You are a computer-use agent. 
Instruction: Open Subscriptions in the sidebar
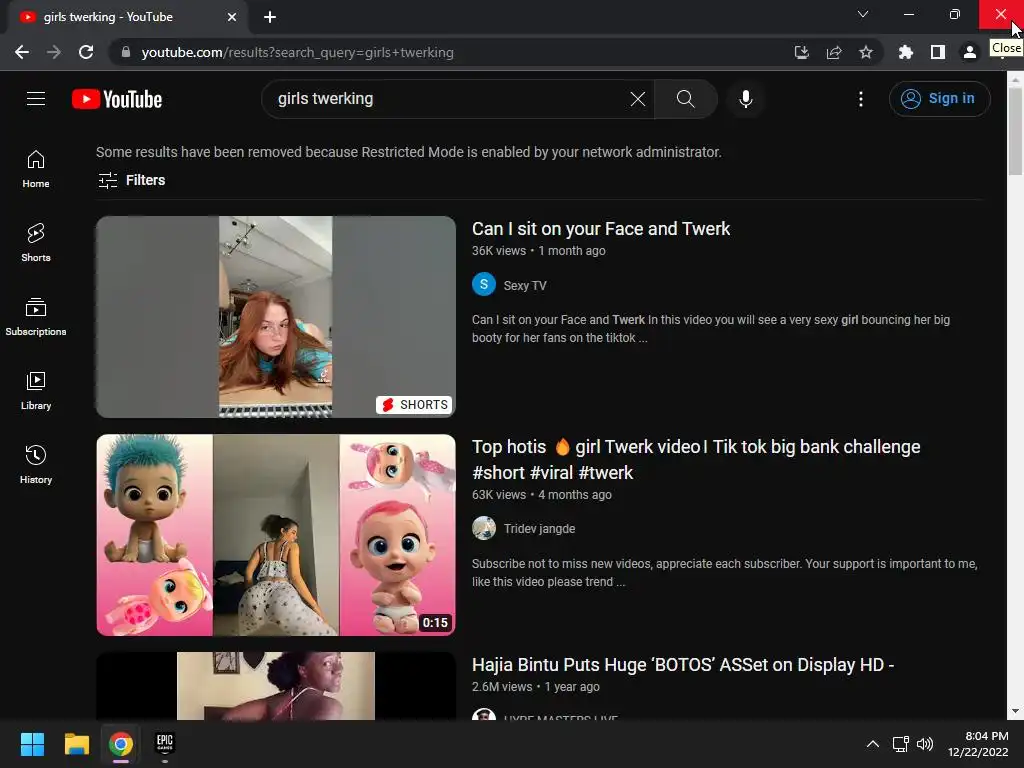pos(36,316)
